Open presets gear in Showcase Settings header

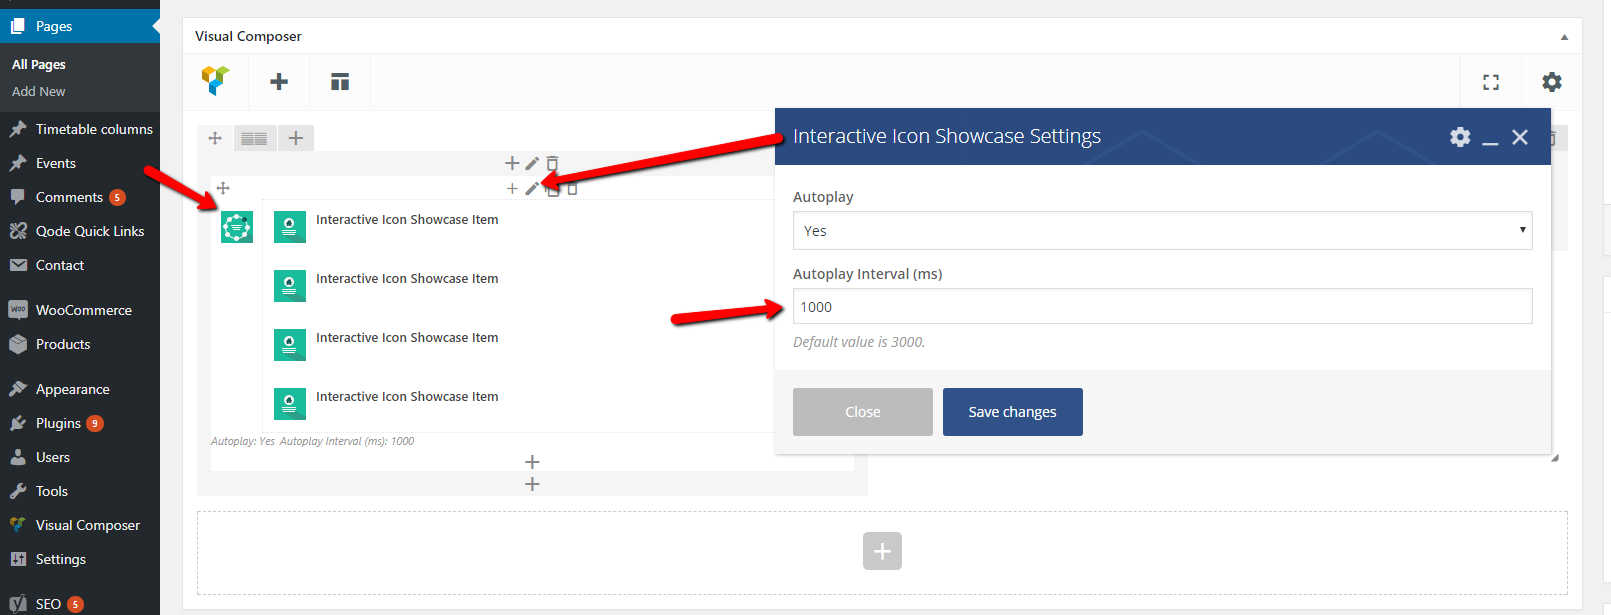(1460, 137)
